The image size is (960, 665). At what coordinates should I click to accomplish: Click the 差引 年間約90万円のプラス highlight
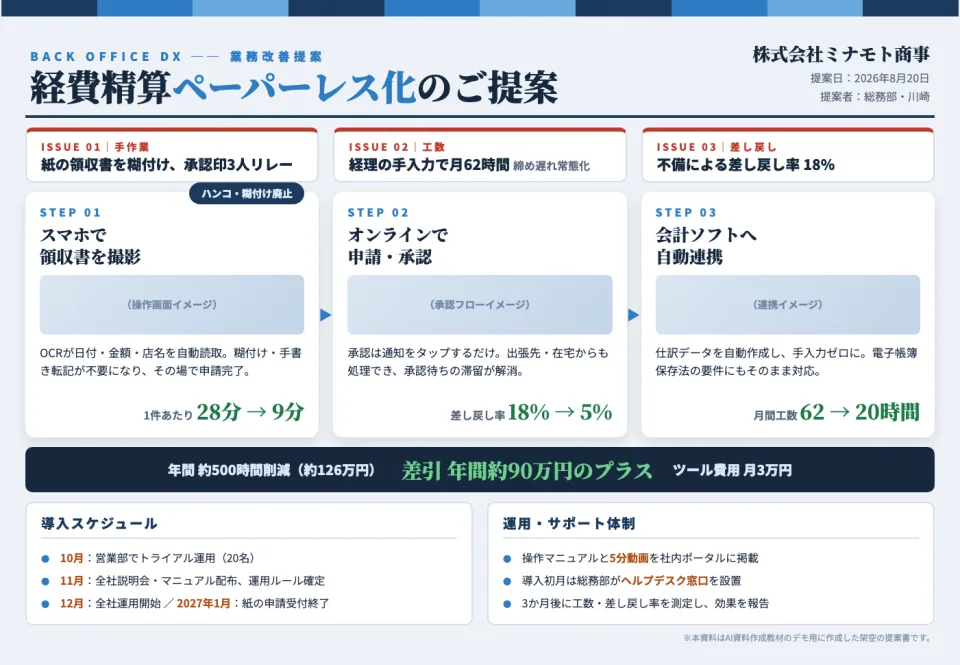pyautogui.click(x=527, y=470)
